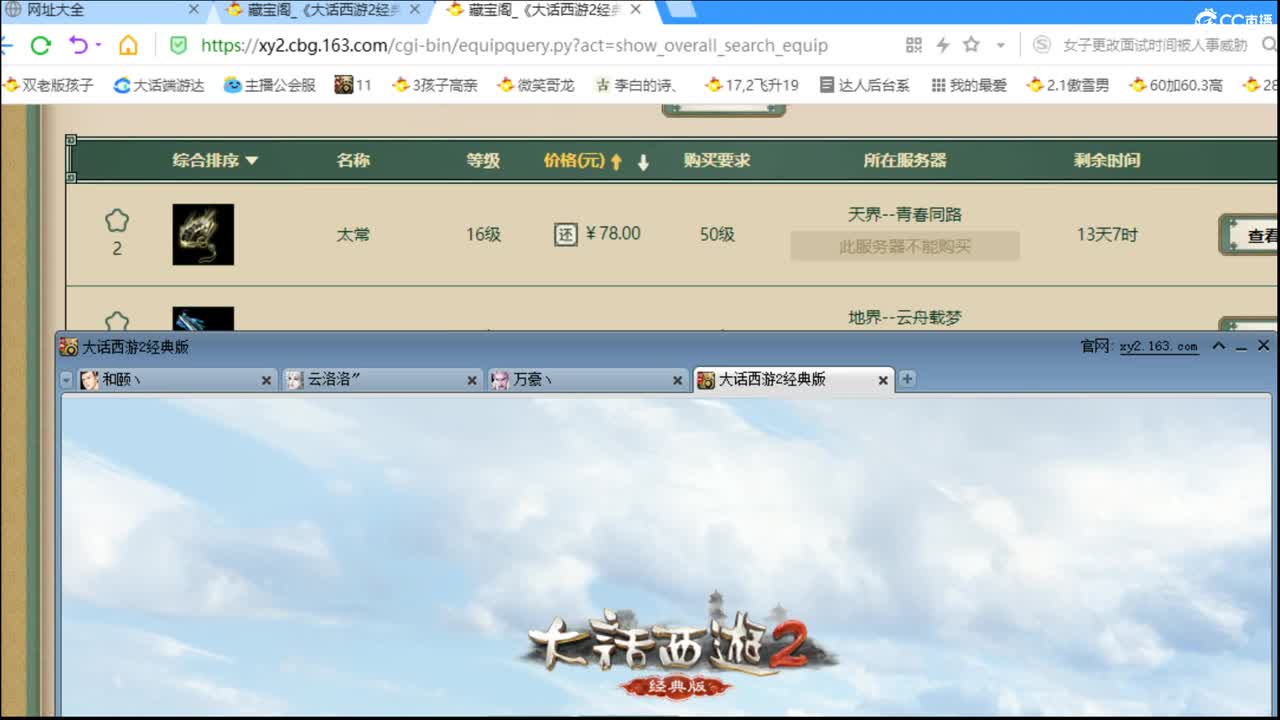
Task: Open the 60加60.3高 bookmark
Action: [1176, 85]
